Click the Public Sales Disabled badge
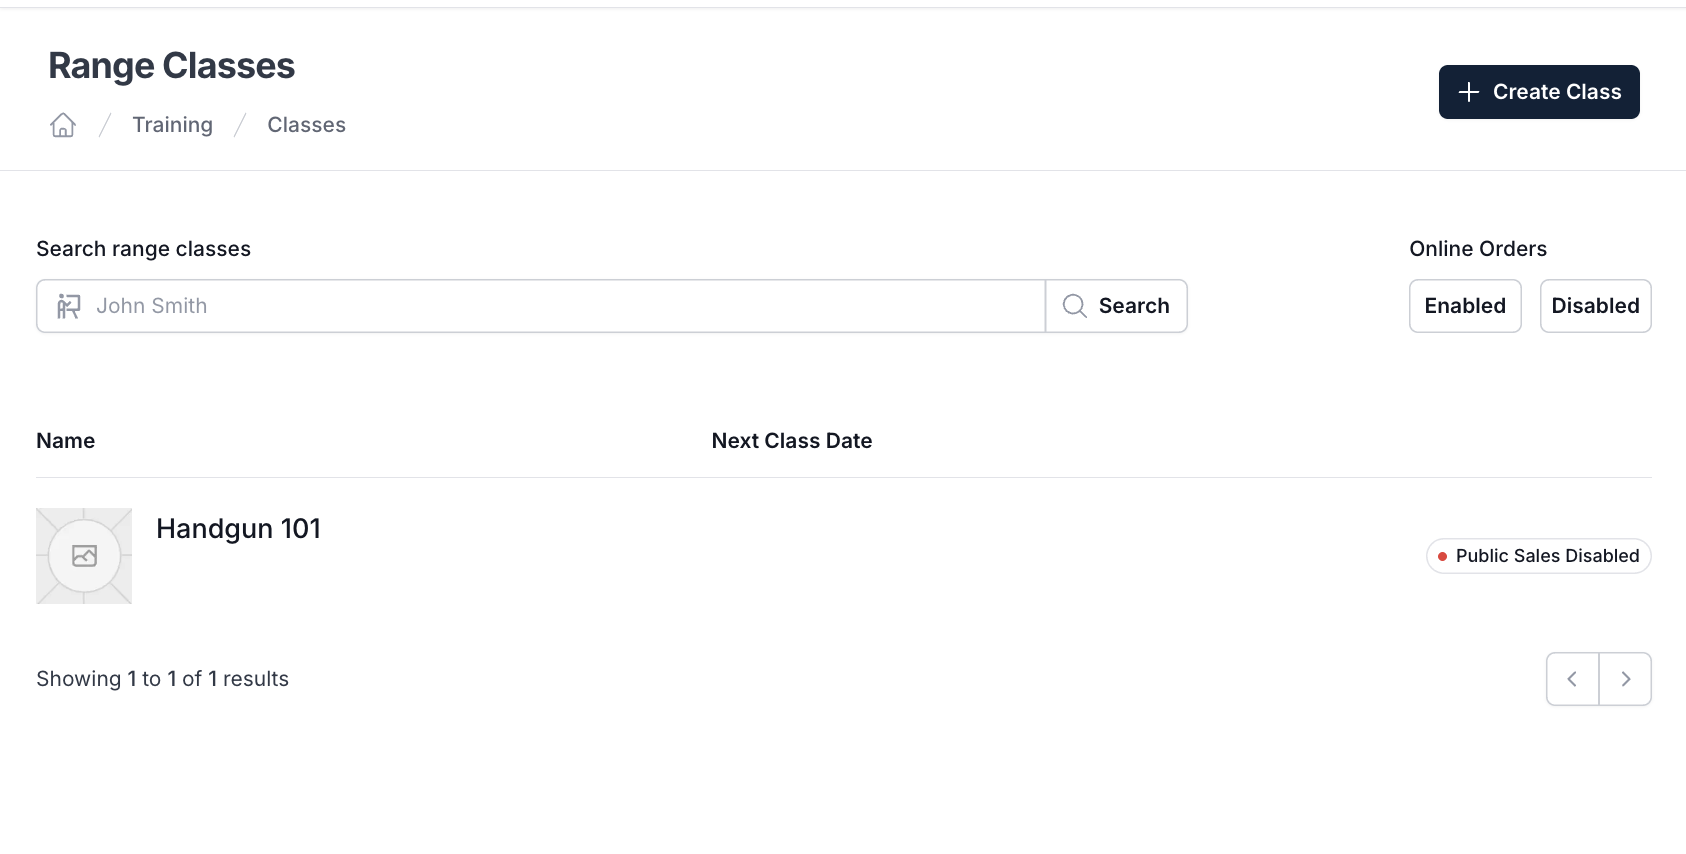This screenshot has width=1686, height=854. tap(1538, 556)
